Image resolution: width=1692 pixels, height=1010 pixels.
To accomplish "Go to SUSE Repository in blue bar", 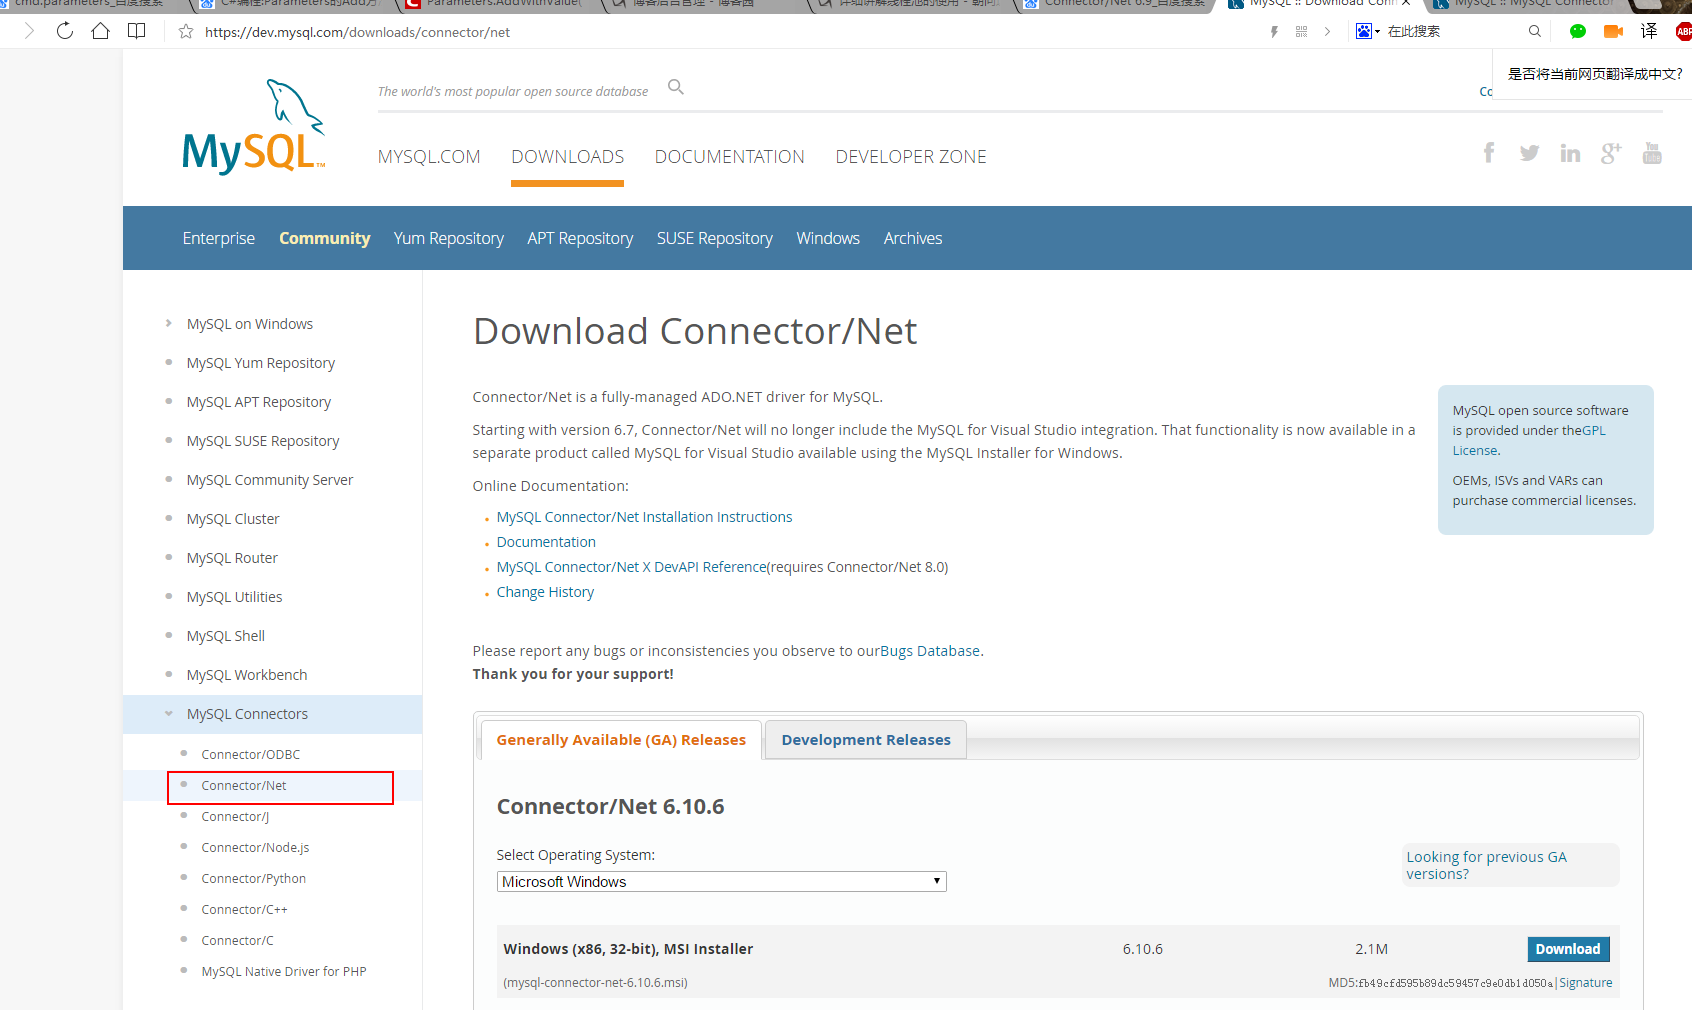I will point(715,238).
